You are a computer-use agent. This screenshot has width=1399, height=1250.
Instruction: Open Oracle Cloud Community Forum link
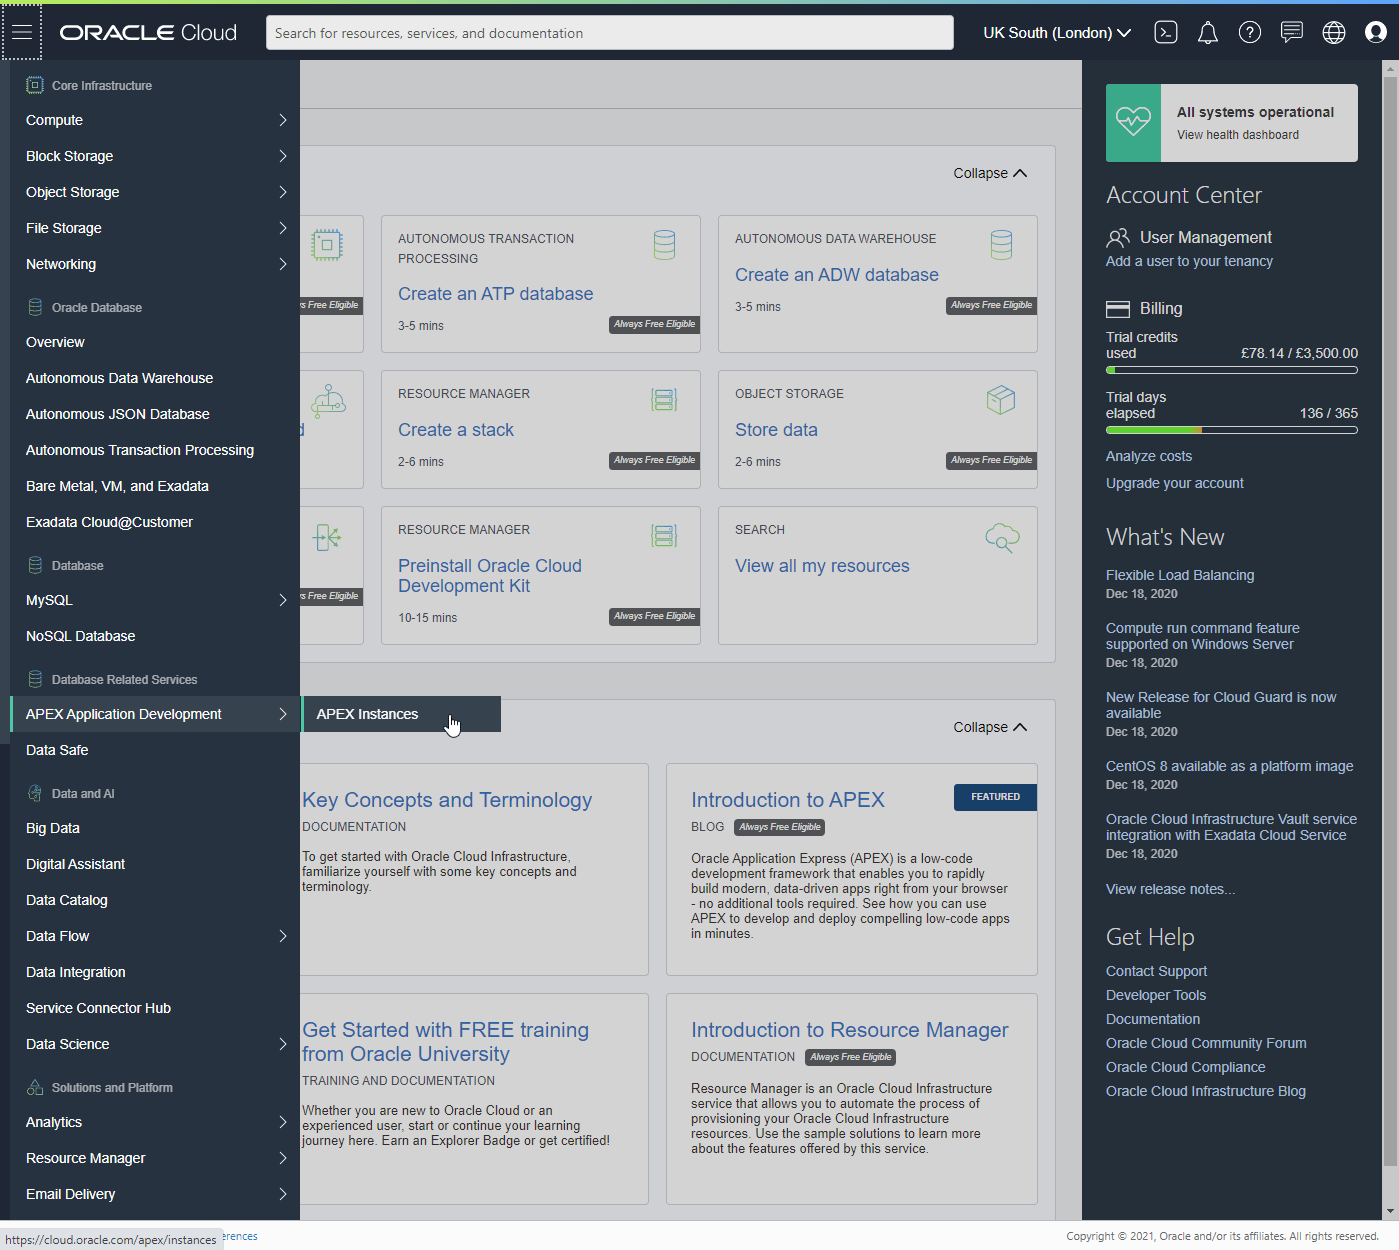[1206, 1043]
